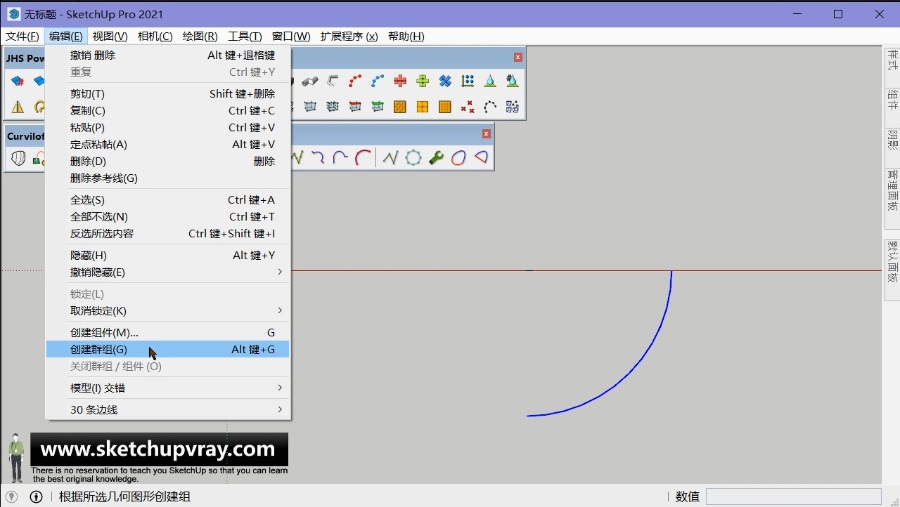Choose 全选(S) menu entry
The image size is (900, 507).
pyautogui.click(x=168, y=200)
